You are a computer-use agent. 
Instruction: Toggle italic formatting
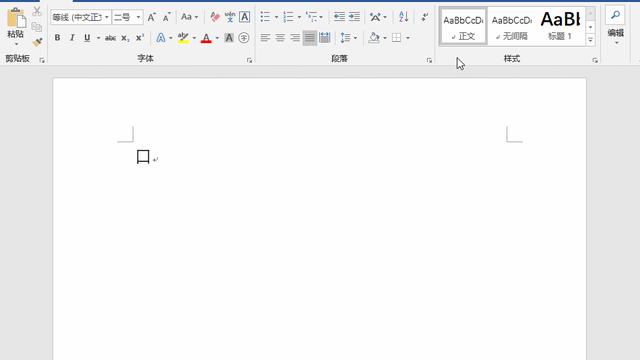[72, 38]
